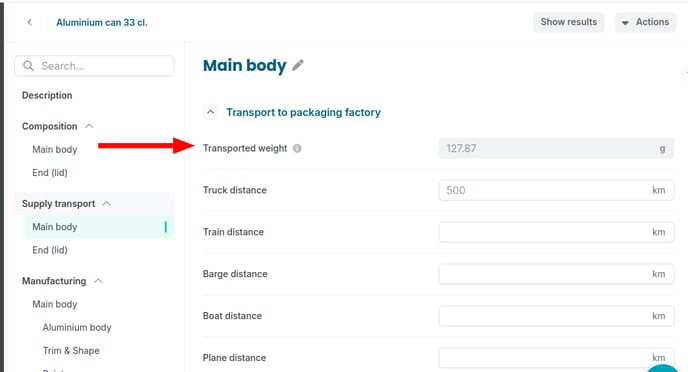The width and height of the screenshot is (688, 372).
Task: Open the Actions dropdown
Action: tap(645, 22)
